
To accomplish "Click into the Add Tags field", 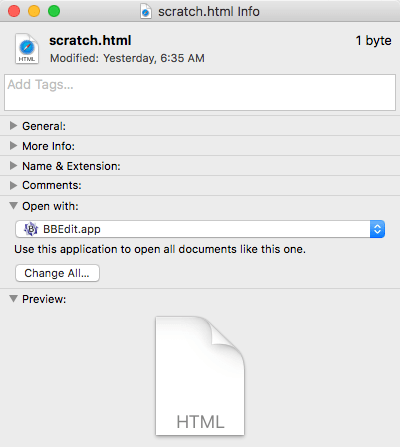I will point(200,93).
